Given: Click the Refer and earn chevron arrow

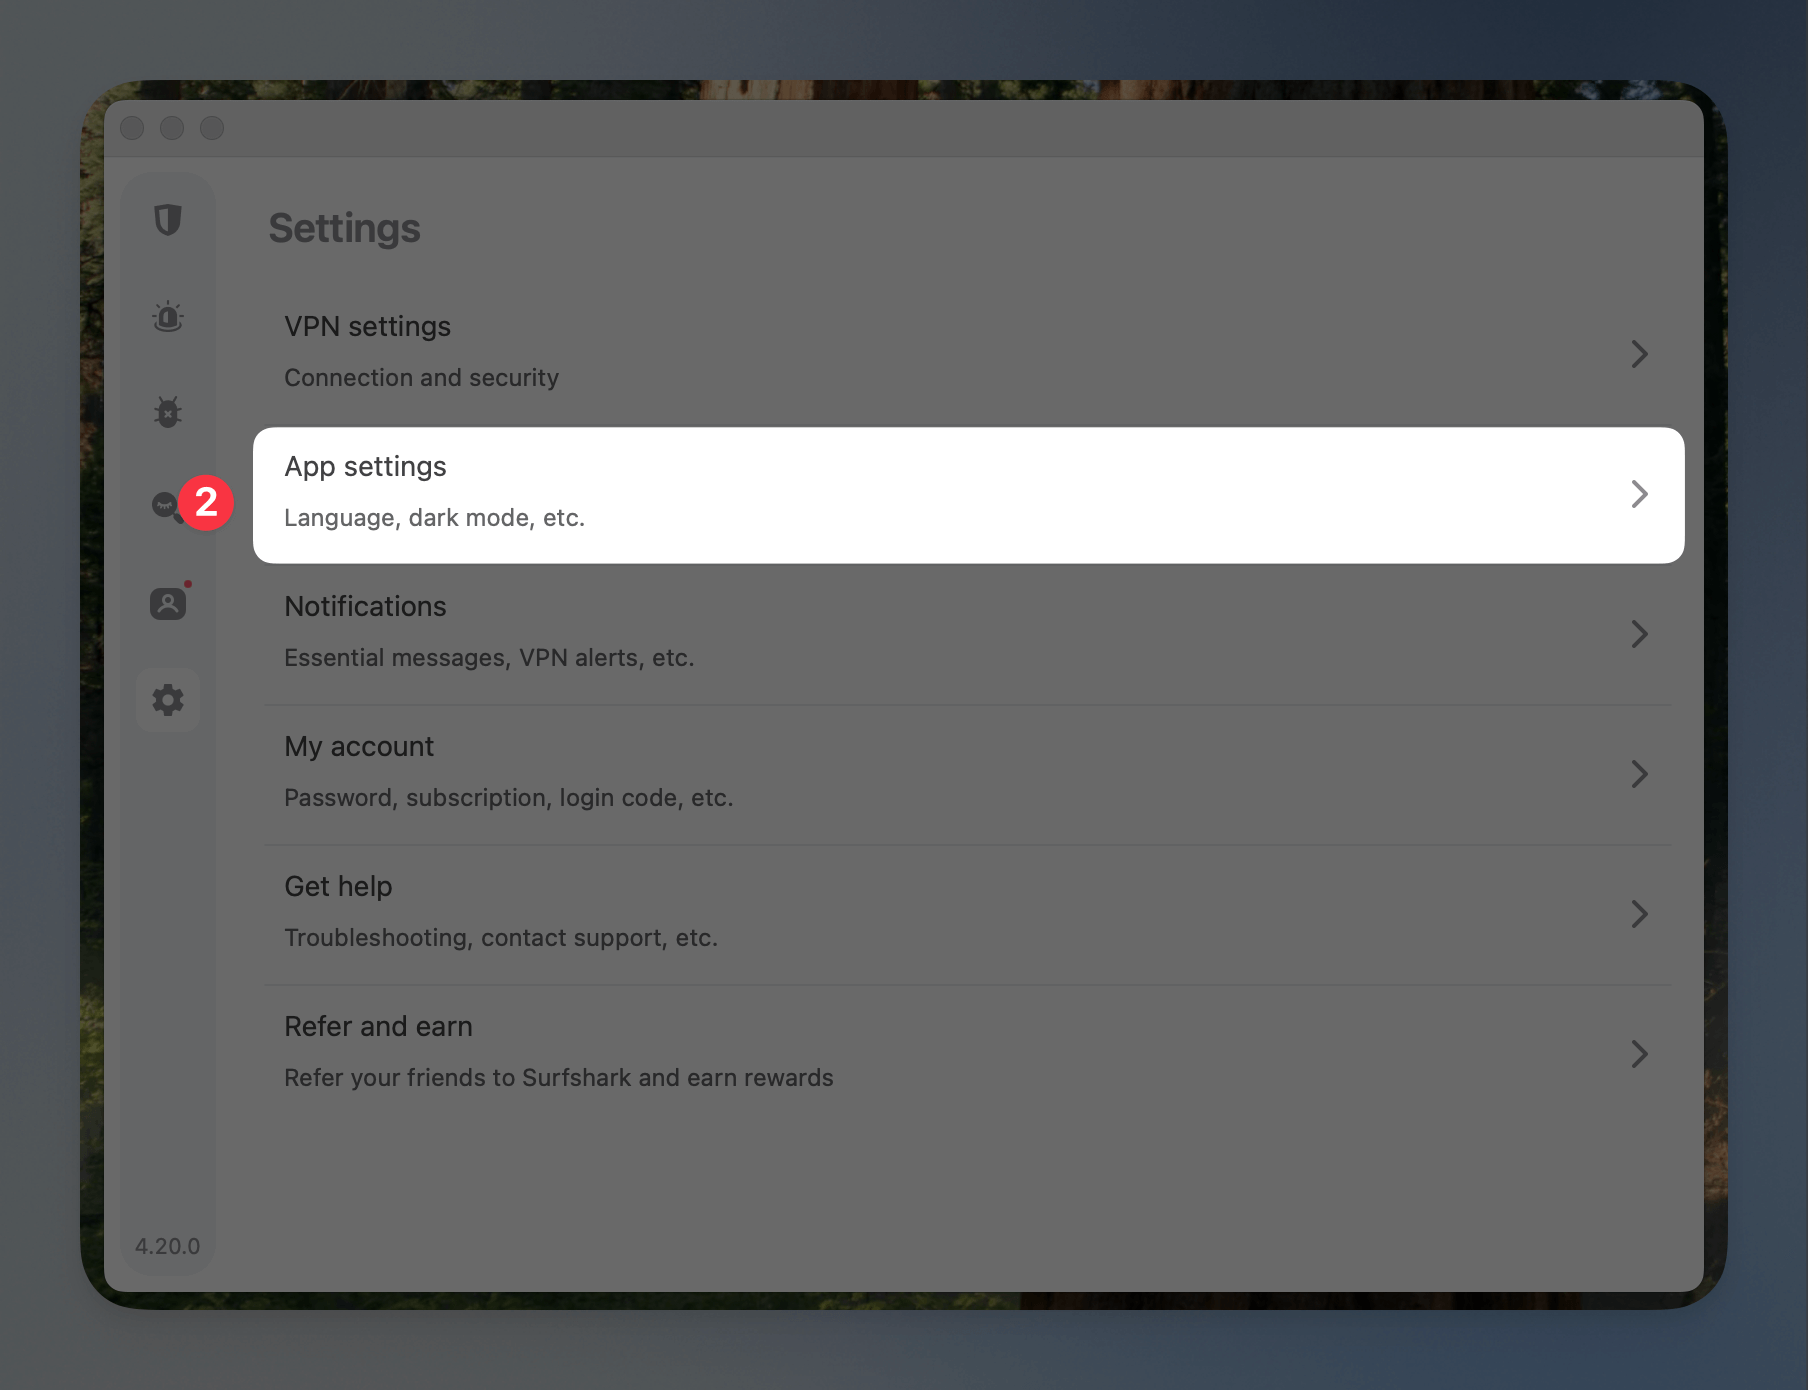Looking at the screenshot, I should pyautogui.click(x=1639, y=1054).
